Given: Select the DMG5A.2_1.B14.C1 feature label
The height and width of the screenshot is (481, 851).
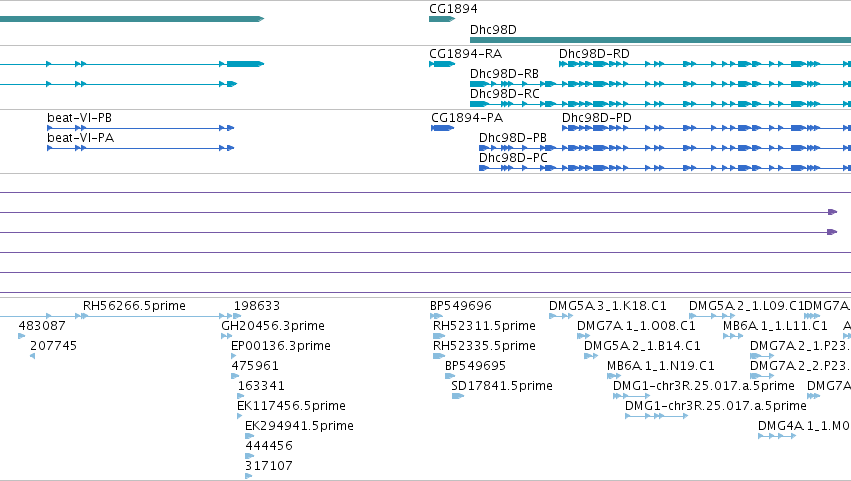Looking at the screenshot, I should (x=642, y=346).
